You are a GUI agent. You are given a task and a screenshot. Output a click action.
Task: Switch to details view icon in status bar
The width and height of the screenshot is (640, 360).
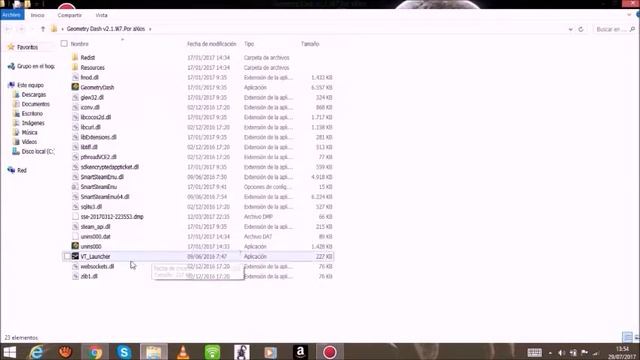627,337
